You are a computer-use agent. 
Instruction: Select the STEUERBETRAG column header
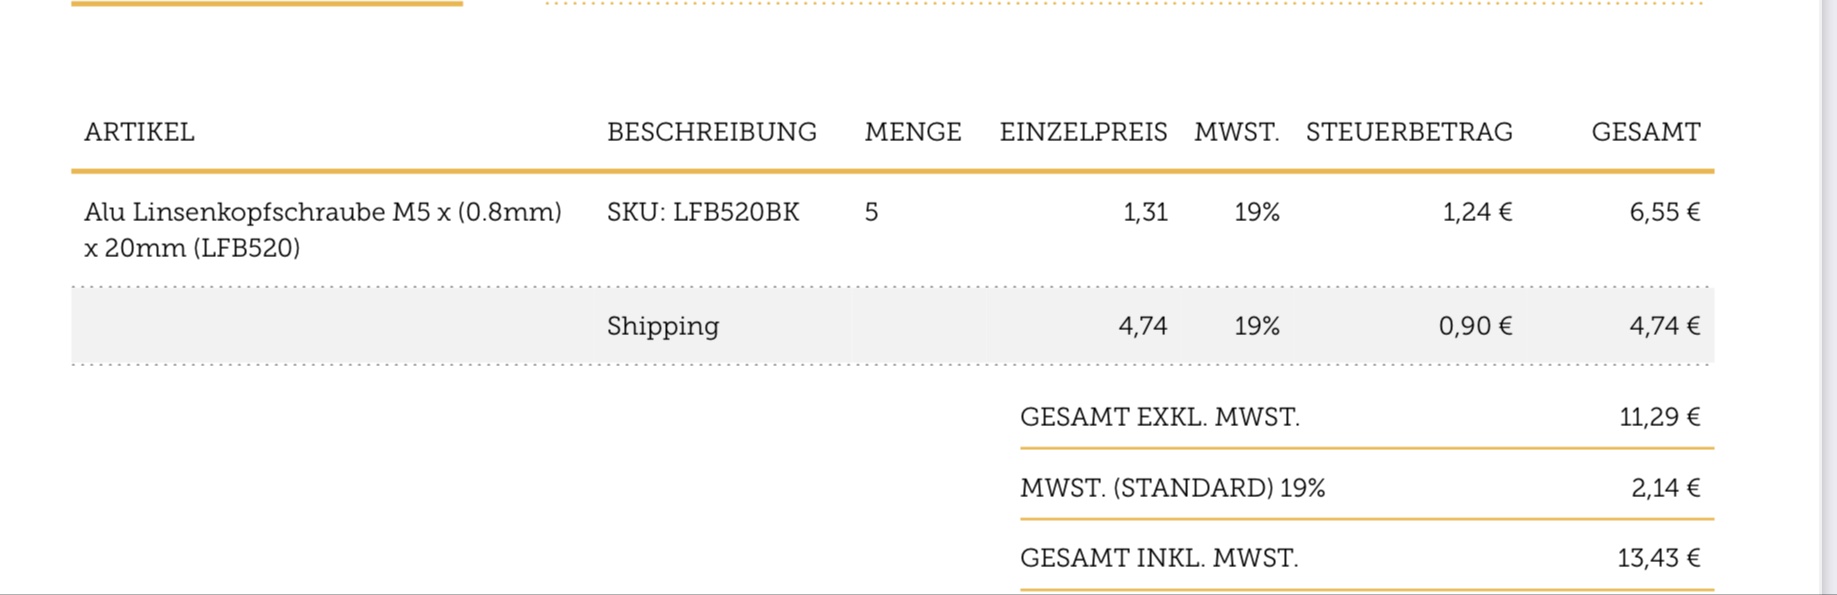click(x=1408, y=132)
